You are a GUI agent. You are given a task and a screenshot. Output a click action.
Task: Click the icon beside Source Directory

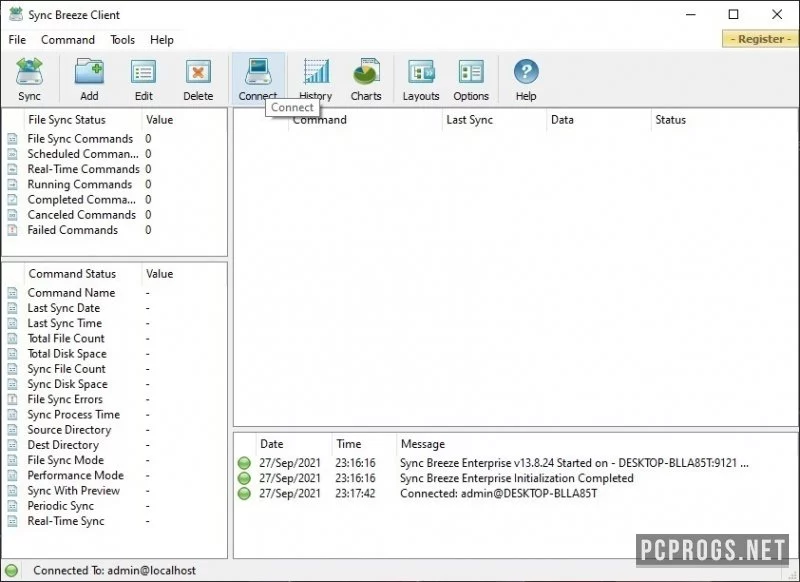13,430
